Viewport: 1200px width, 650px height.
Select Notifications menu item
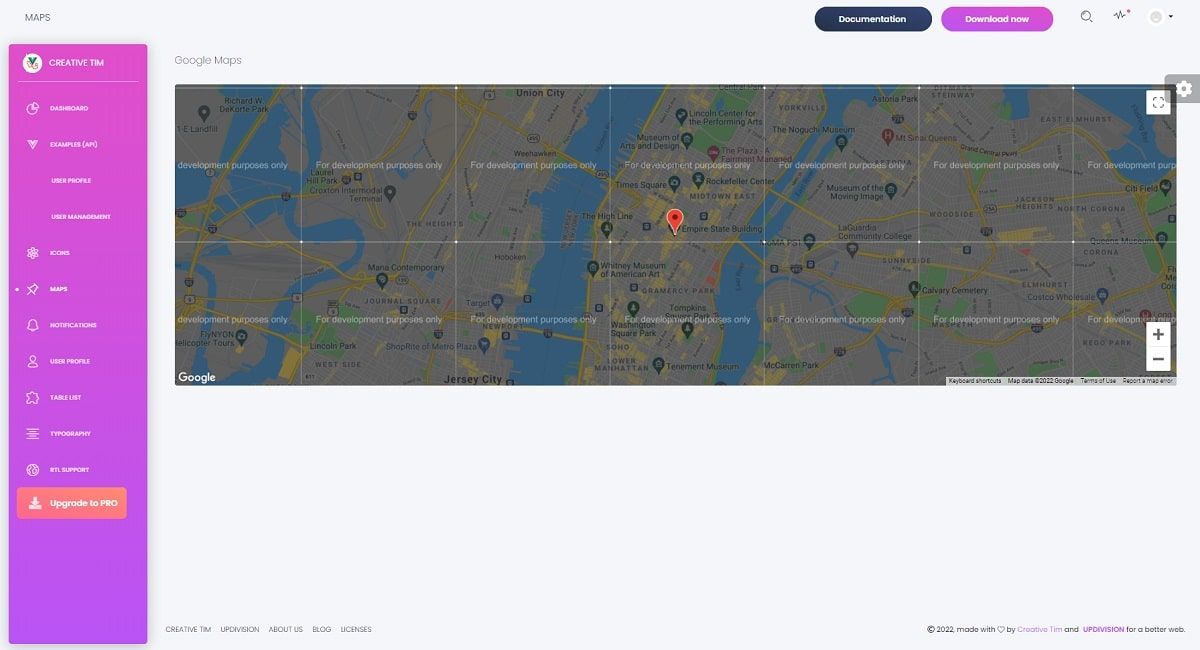click(x=73, y=325)
